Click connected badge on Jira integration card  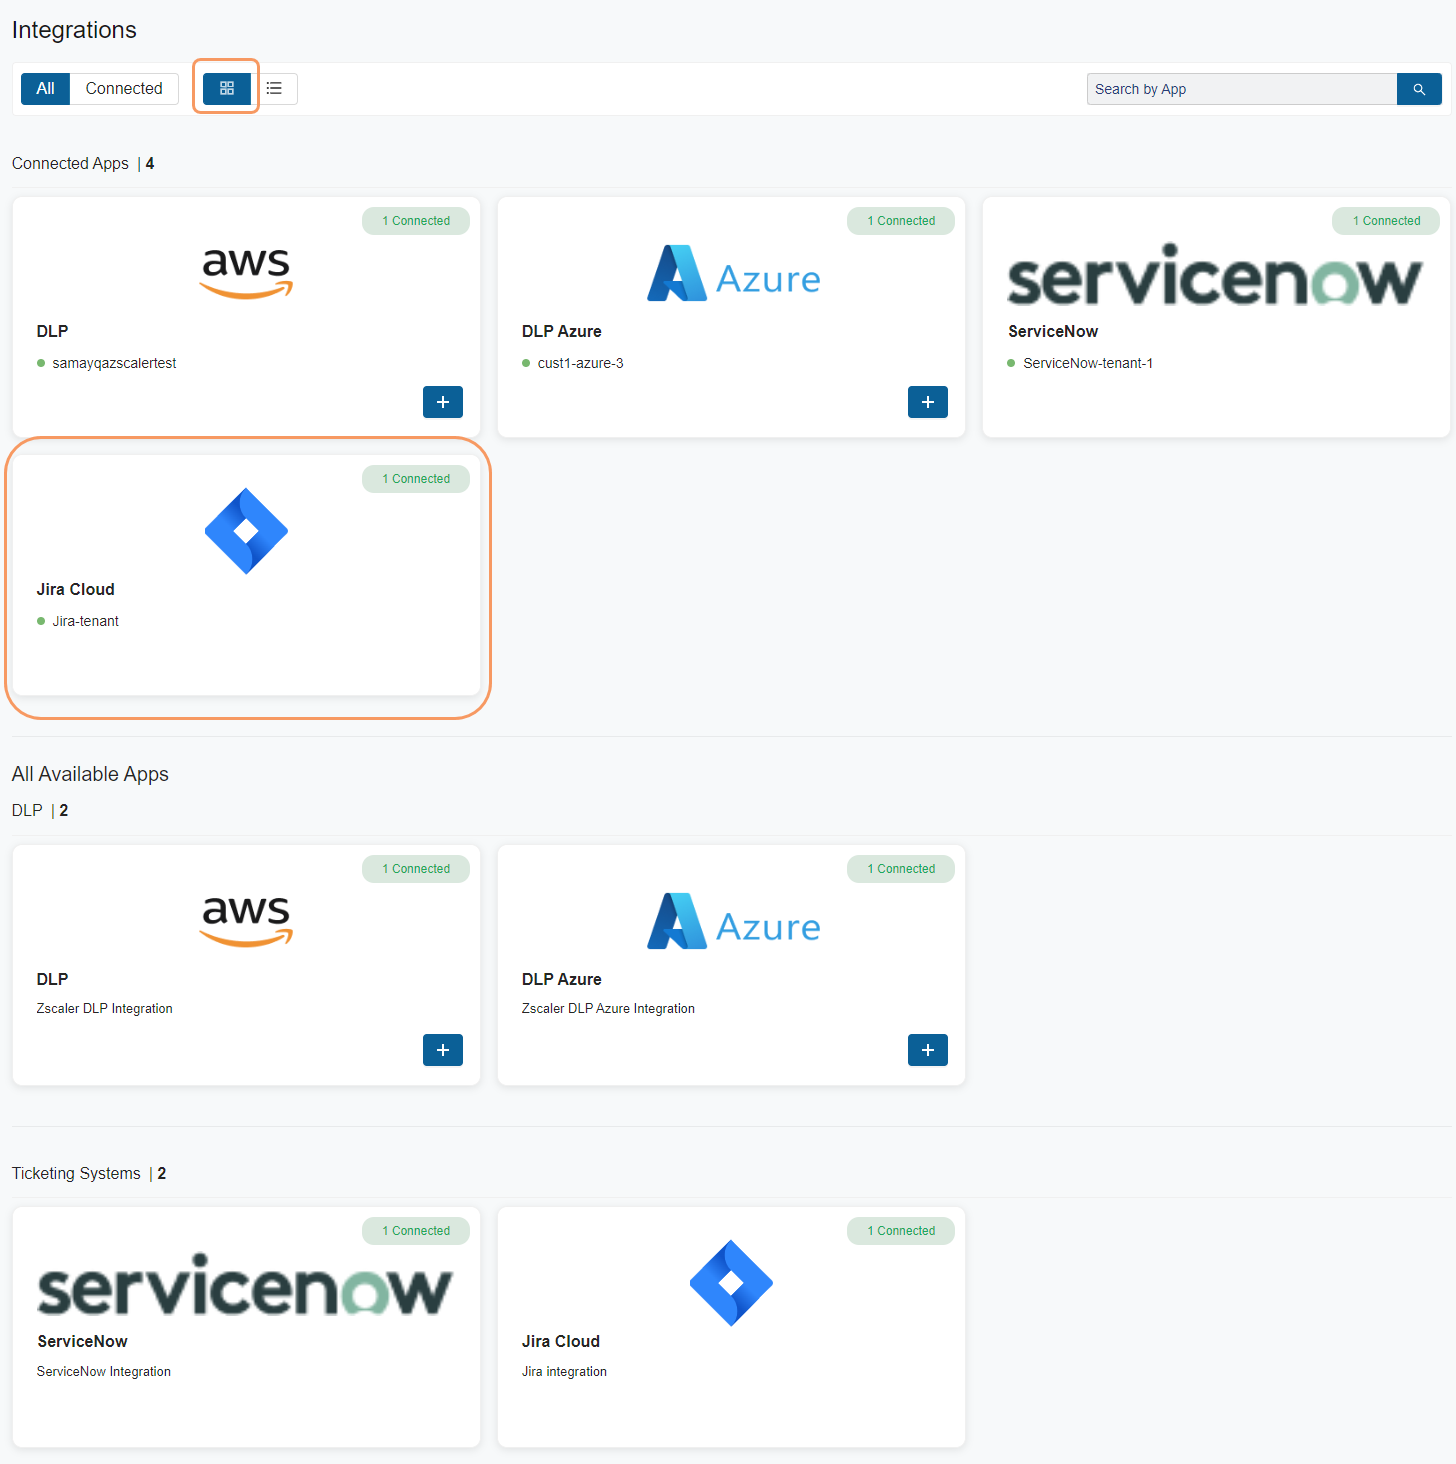[x=900, y=1231]
